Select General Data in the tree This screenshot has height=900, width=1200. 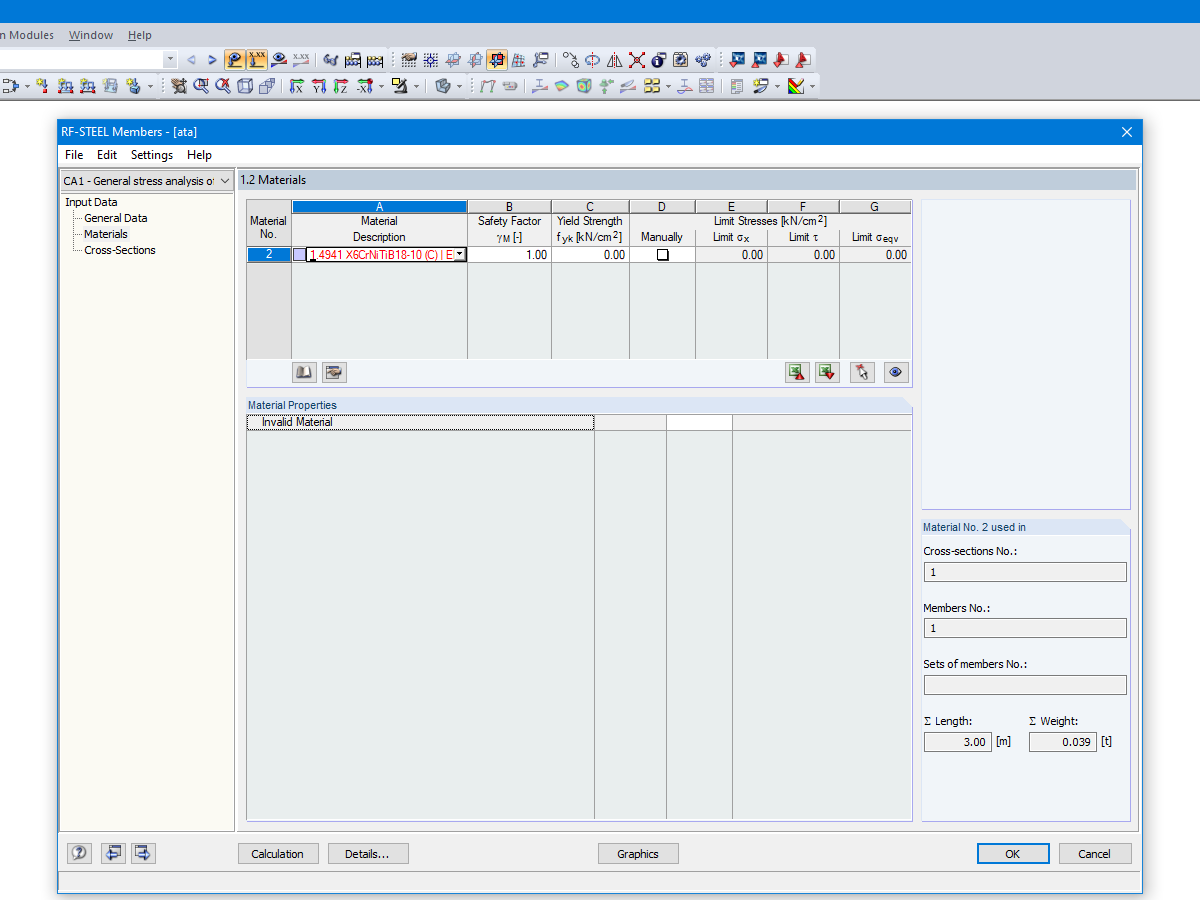coord(116,218)
